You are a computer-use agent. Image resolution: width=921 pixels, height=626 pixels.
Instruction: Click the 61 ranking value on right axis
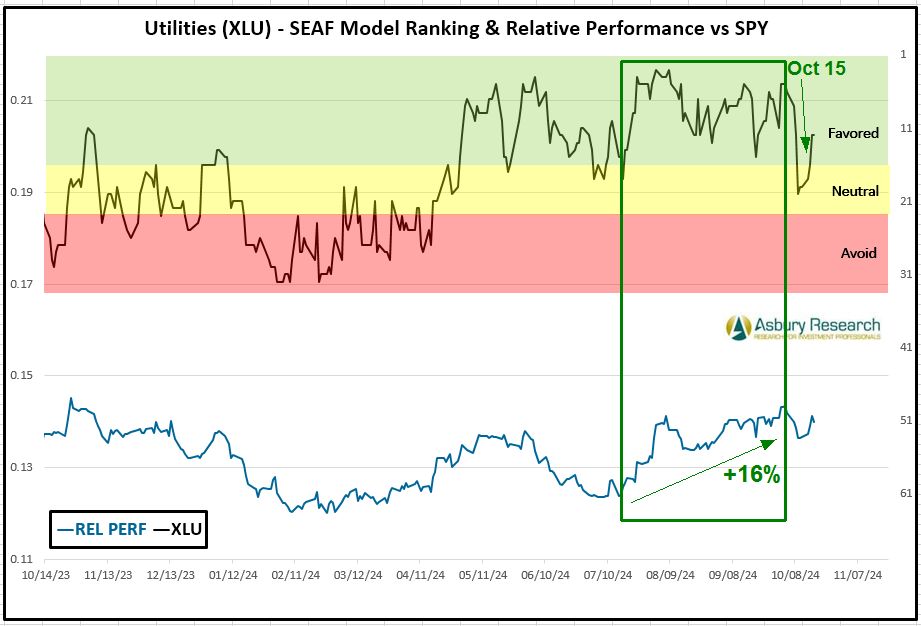(906, 493)
